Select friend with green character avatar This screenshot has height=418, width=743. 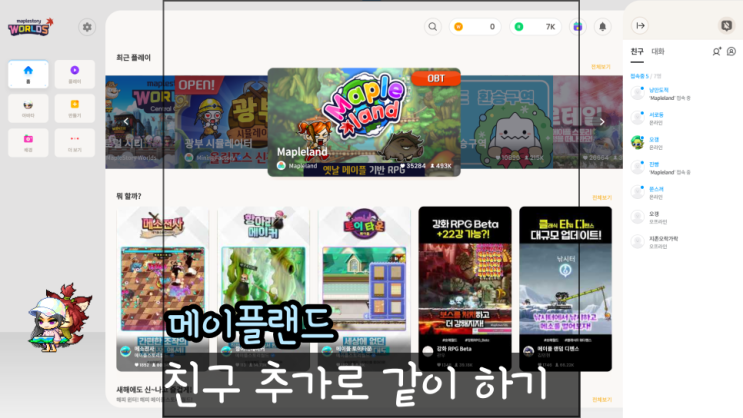pos(682,143)
